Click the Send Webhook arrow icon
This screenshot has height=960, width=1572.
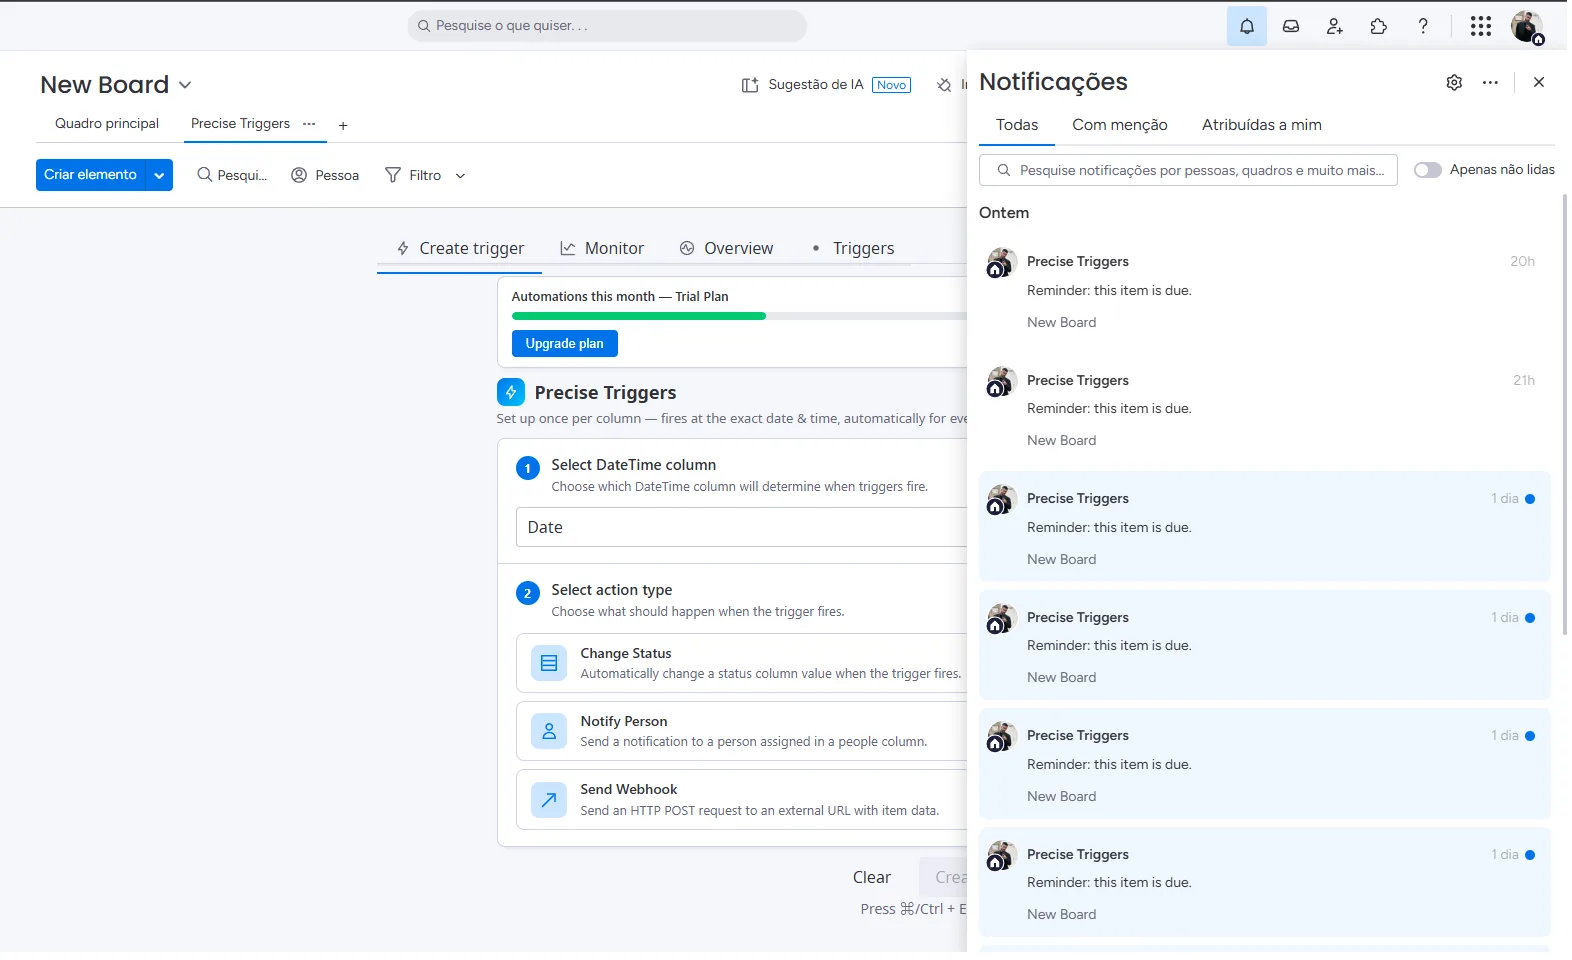[x=548, y=799]
